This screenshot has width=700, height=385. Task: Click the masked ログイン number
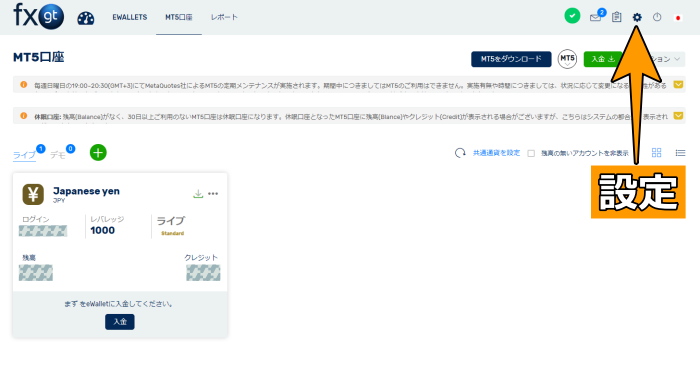point(43,231)
